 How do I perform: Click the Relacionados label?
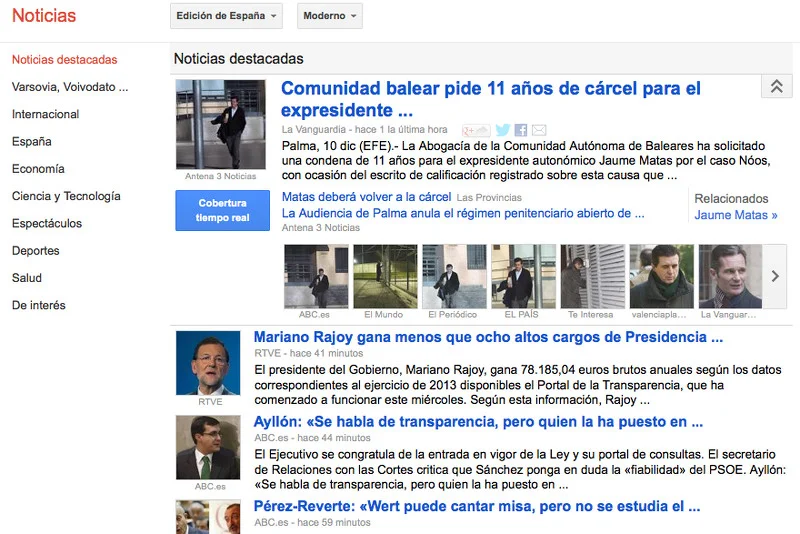(731, 198)
